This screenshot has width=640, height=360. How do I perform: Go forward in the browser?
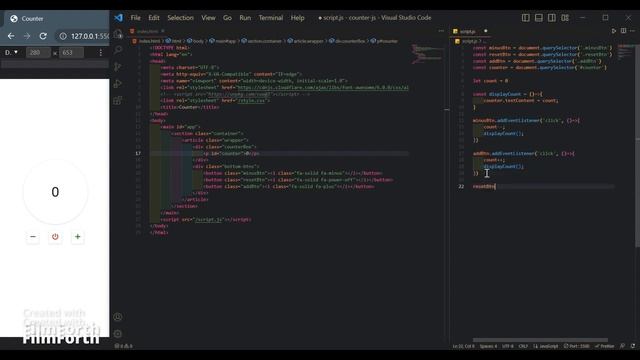[27, 36]
